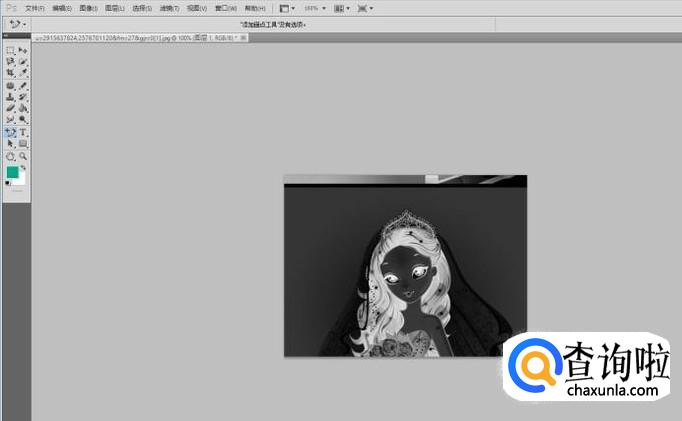682x421 pixels.
Task: Select the Type tool
Action: 23,132
